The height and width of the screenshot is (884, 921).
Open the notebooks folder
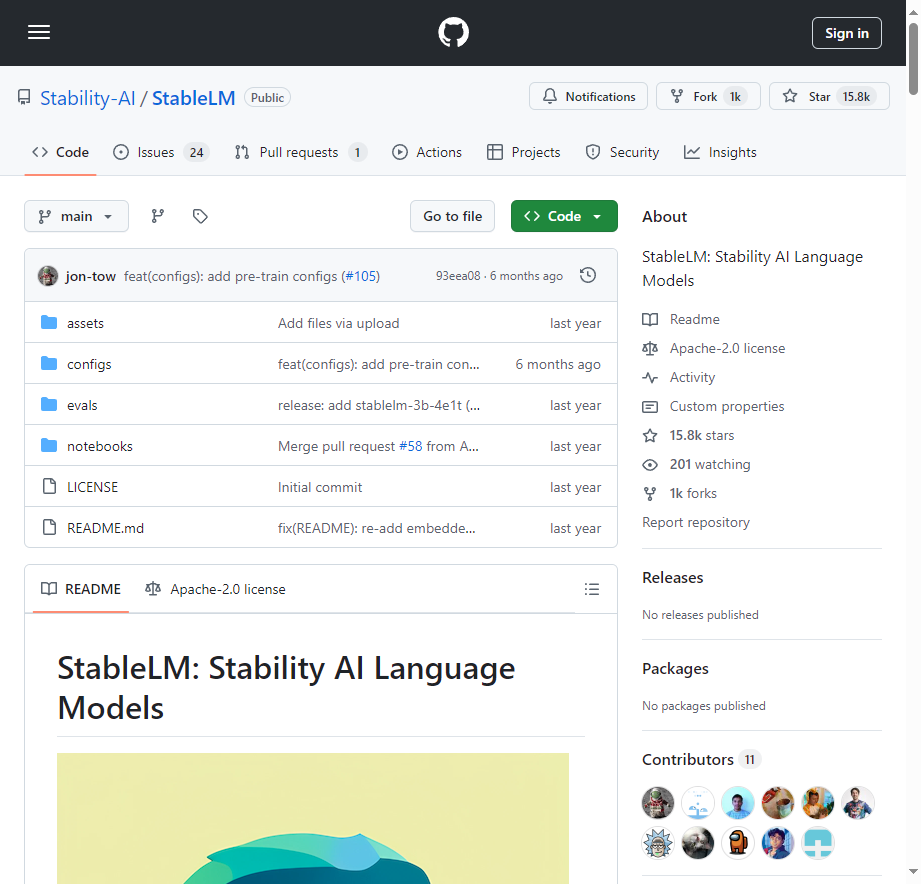(100, 446)
